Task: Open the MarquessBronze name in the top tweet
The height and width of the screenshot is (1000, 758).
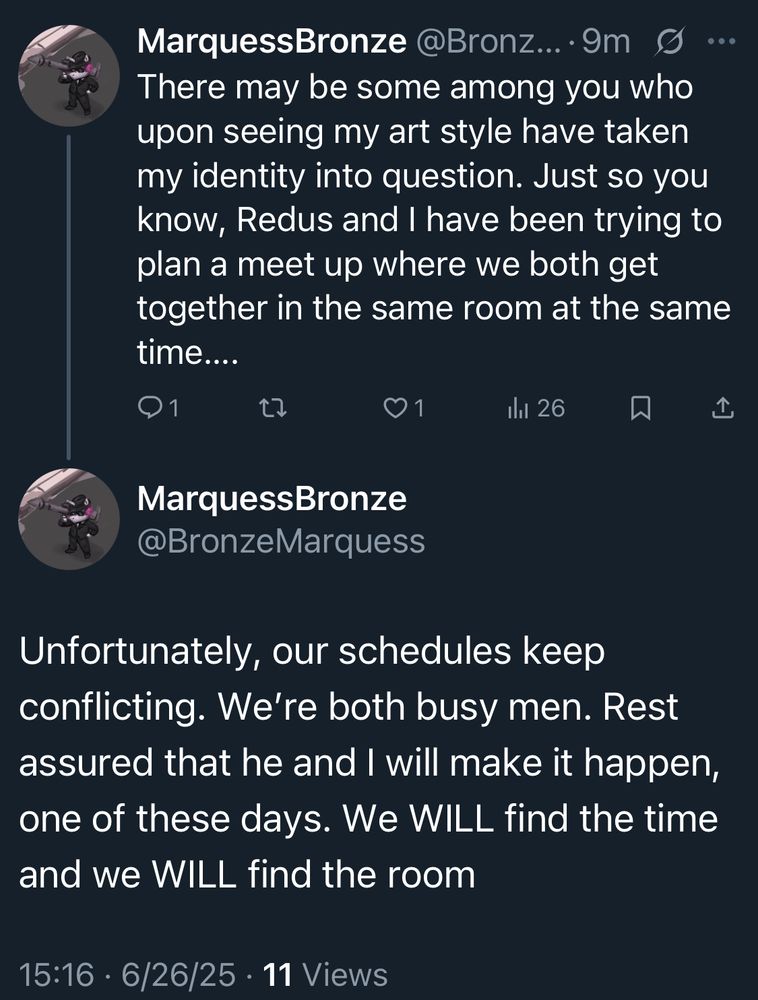Action: (x=271, y=42)
